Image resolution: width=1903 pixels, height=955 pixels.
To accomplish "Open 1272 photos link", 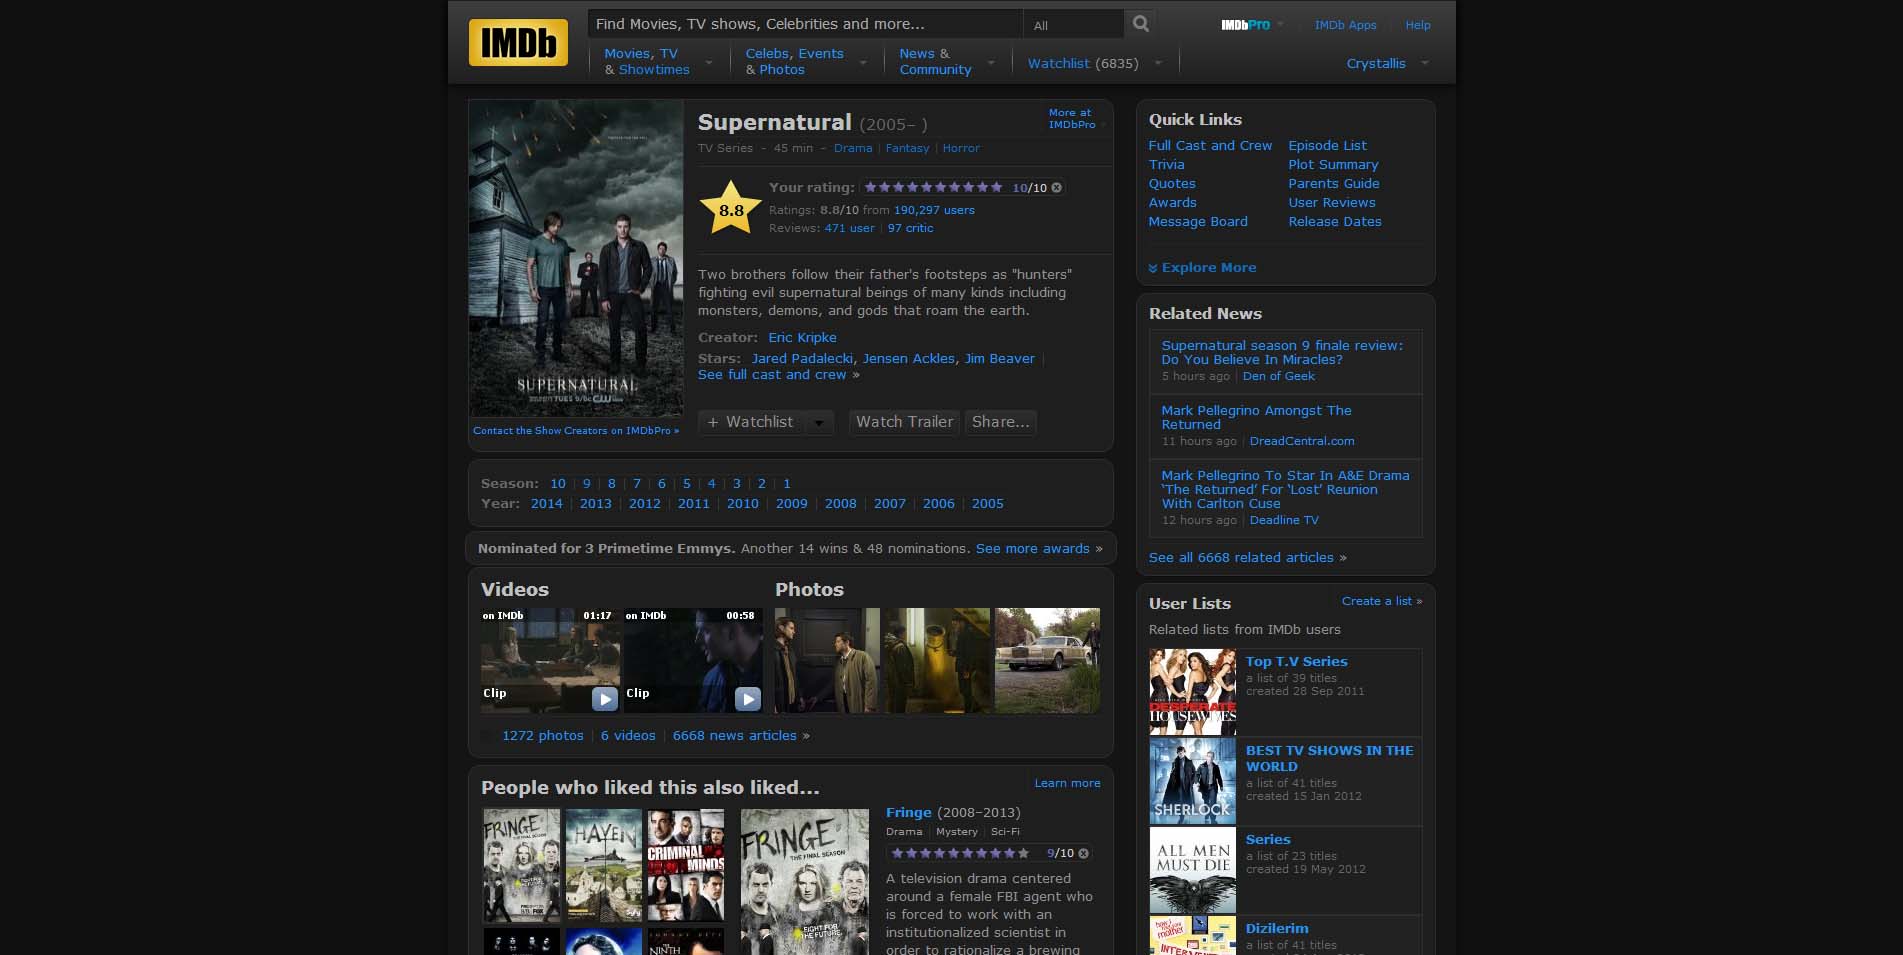I will pyautogui.click(x=542, y=736).
